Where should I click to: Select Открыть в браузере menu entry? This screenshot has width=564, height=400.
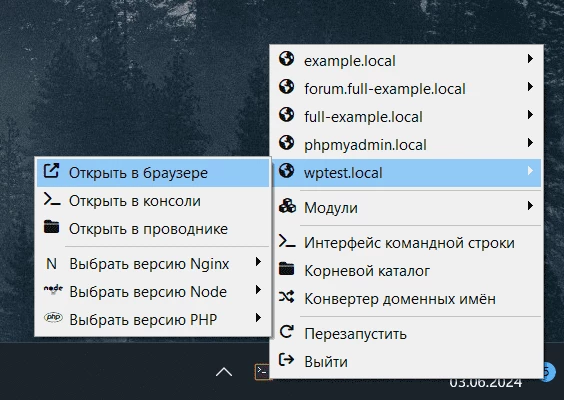tap(153, 173)
